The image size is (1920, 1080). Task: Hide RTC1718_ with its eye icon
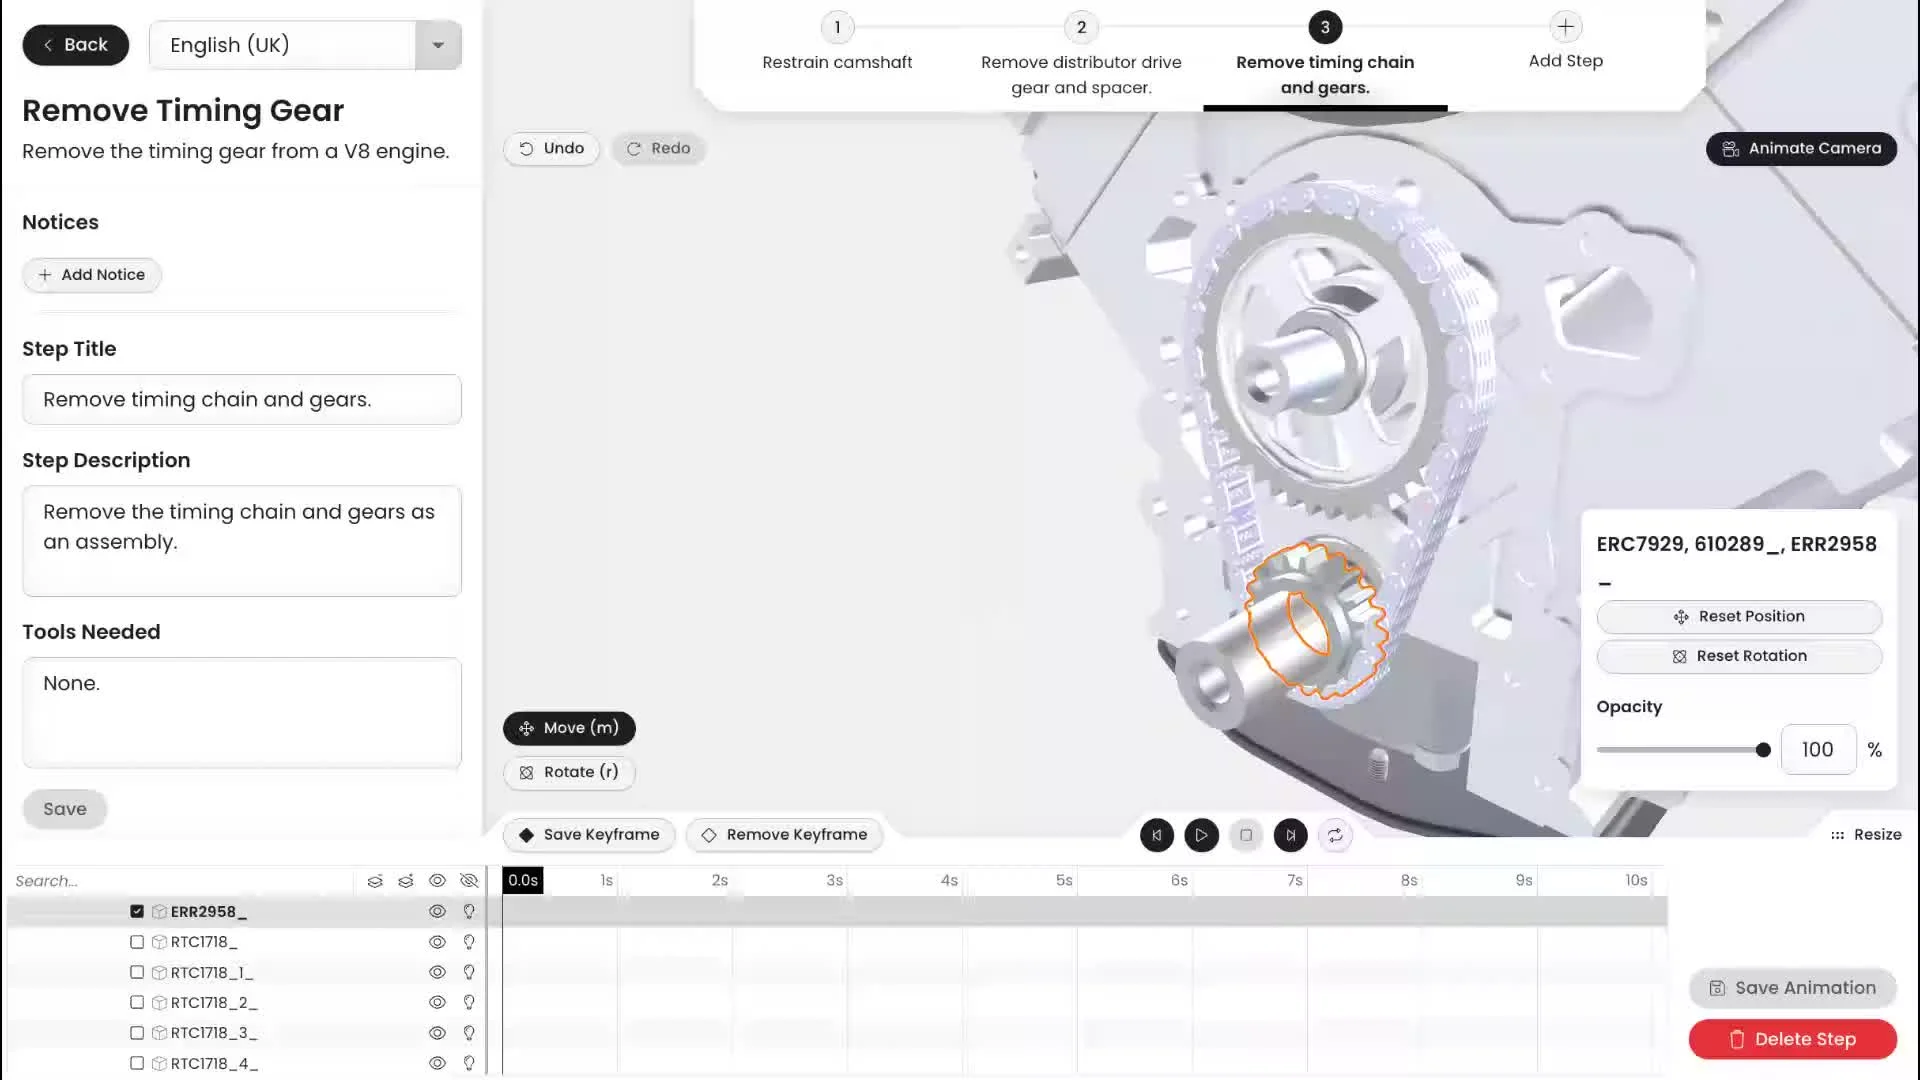tap(437, 942)
